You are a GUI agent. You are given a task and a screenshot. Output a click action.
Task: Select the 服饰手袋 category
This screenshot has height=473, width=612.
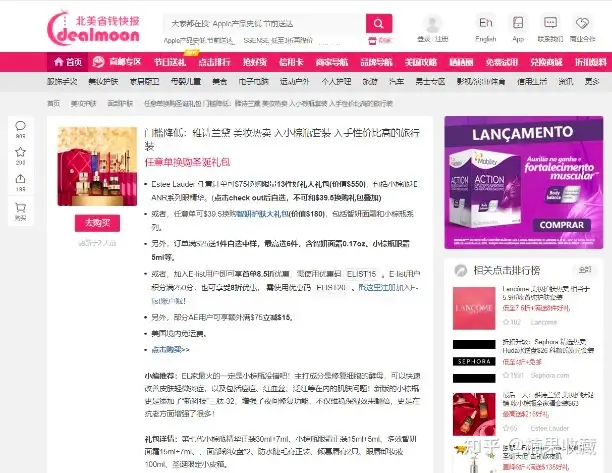point(62,82)
